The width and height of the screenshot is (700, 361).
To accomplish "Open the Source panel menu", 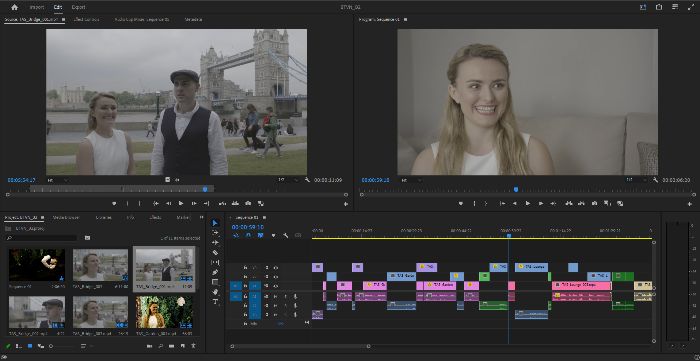I will [x=63, y=20].
